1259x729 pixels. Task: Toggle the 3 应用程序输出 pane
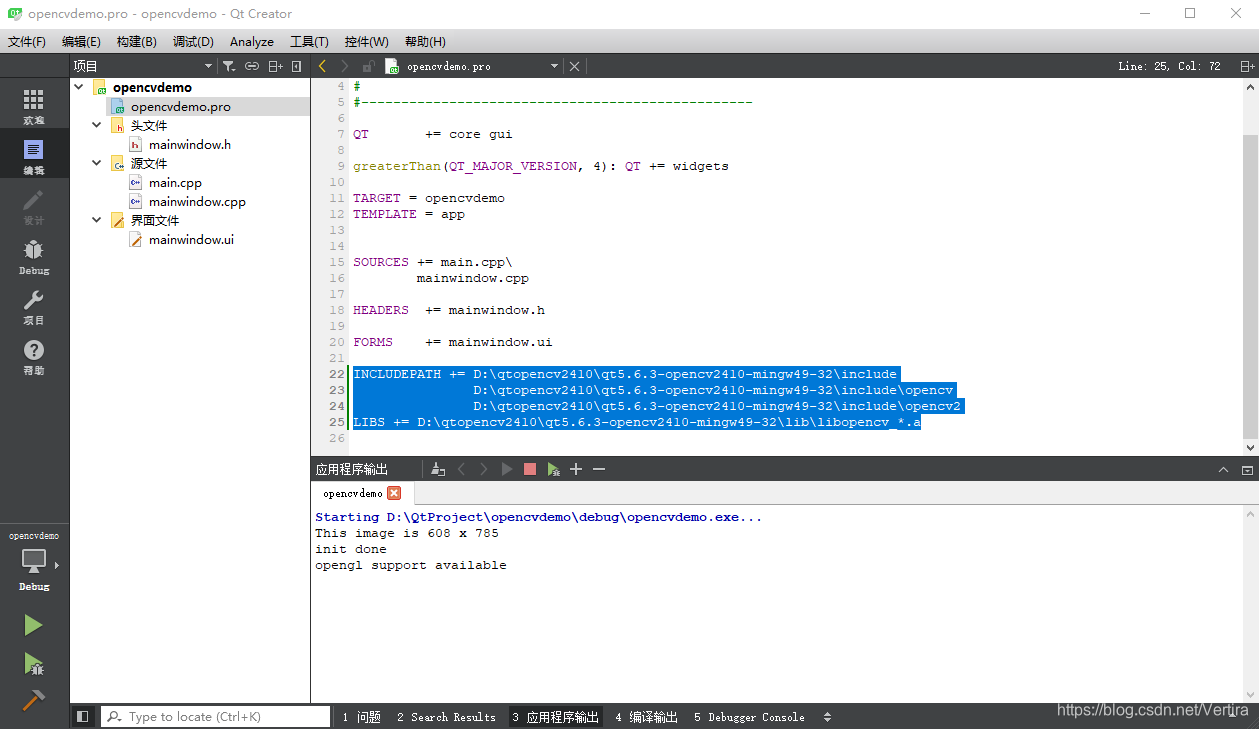pyautogui.click(x=555, y=716)
